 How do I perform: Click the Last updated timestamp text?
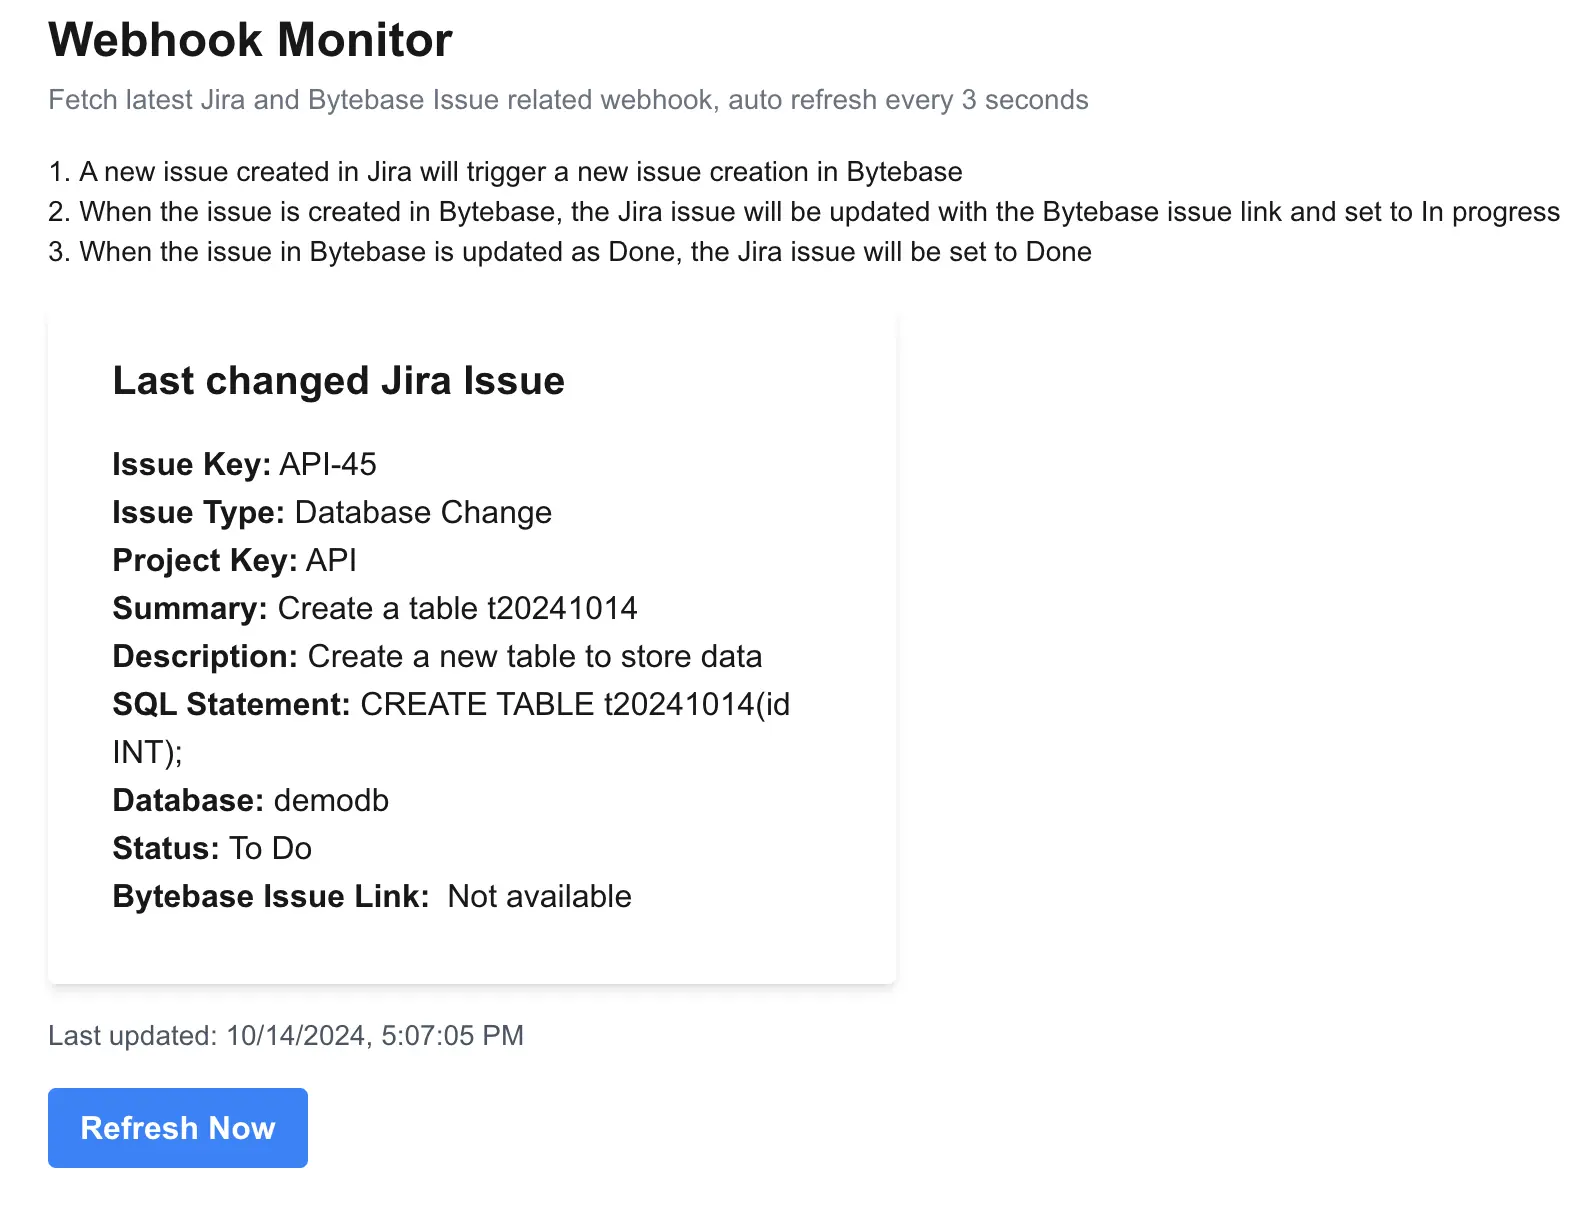286,1035
